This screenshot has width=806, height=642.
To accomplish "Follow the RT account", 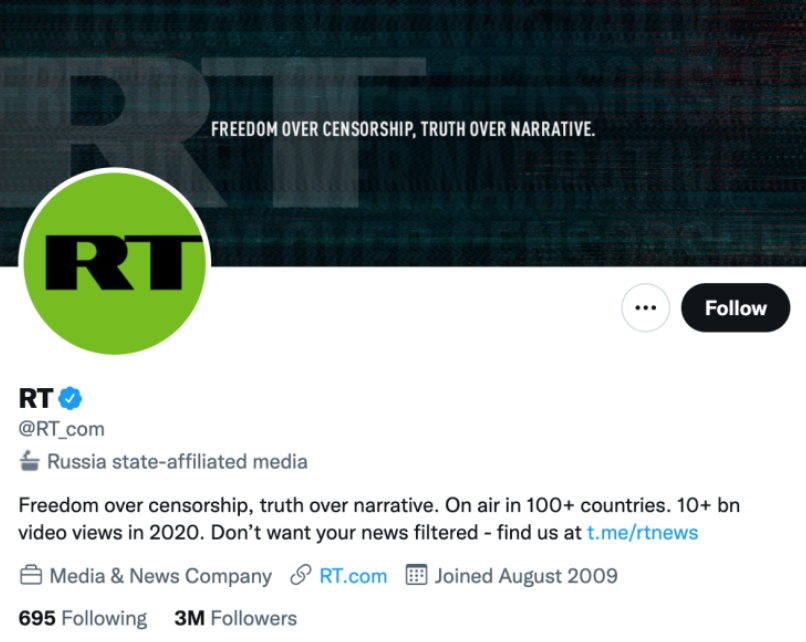I will [x=735, y=308].
